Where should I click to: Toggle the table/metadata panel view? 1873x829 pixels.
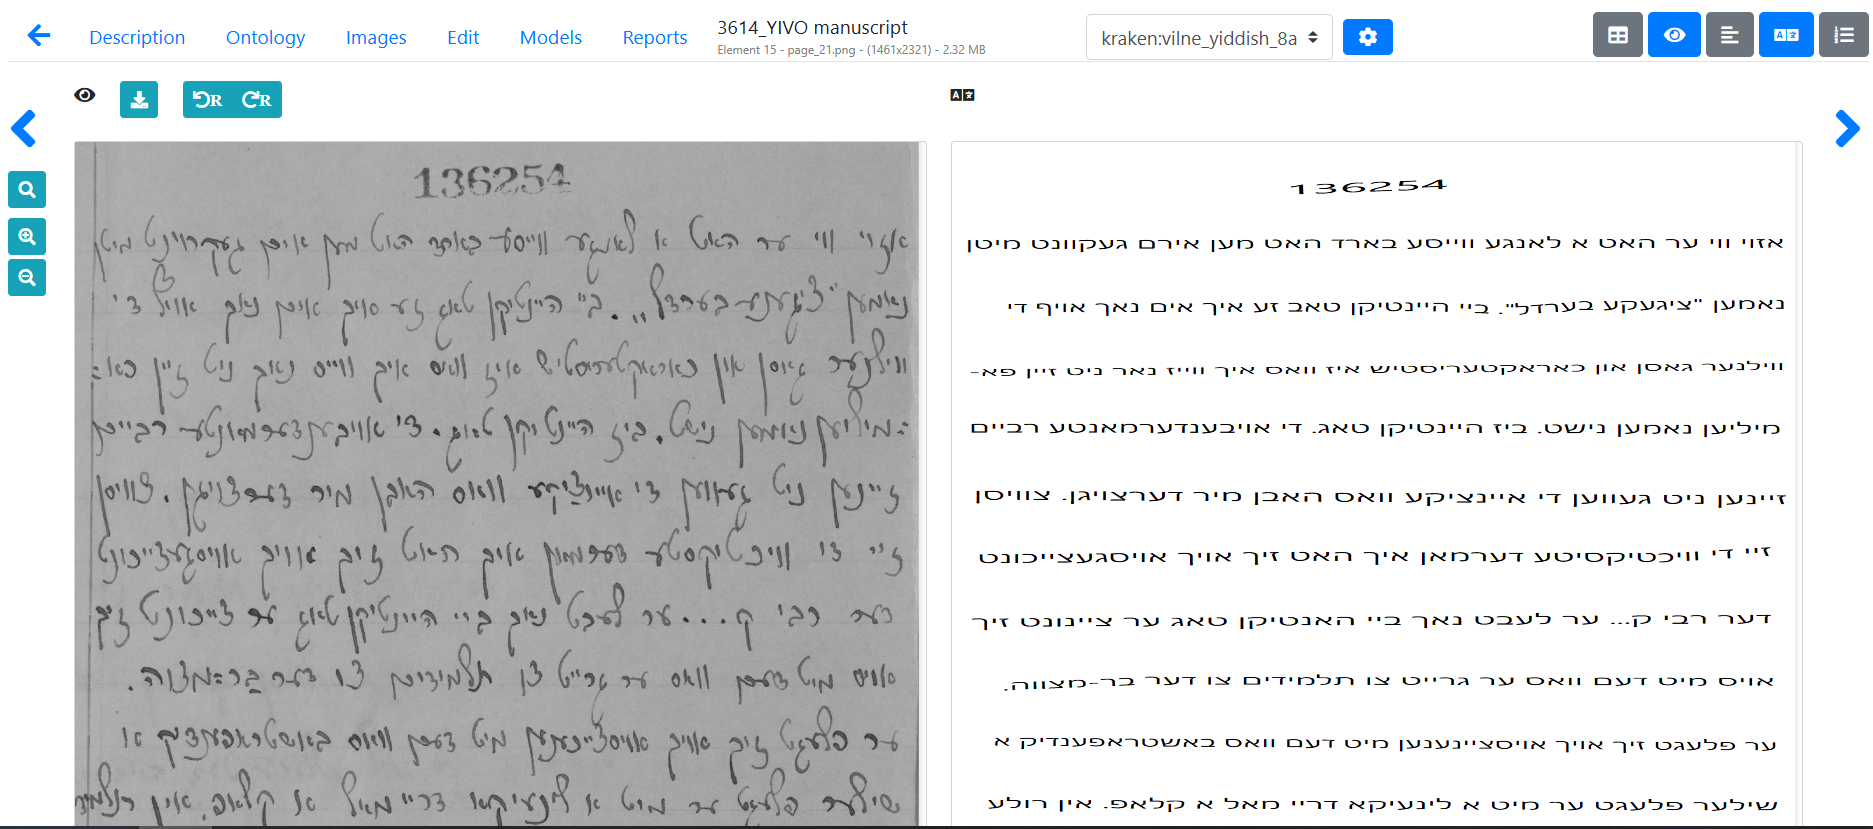pos(1617,36)
